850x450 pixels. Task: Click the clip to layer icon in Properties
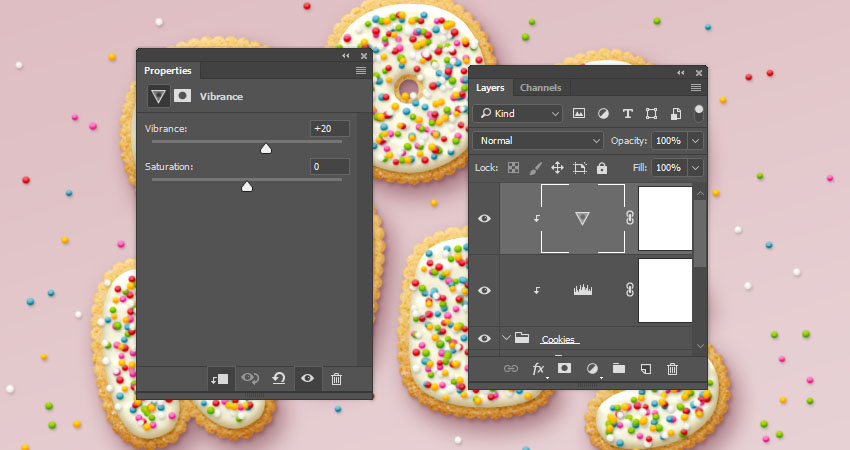(x=220, y=378)
